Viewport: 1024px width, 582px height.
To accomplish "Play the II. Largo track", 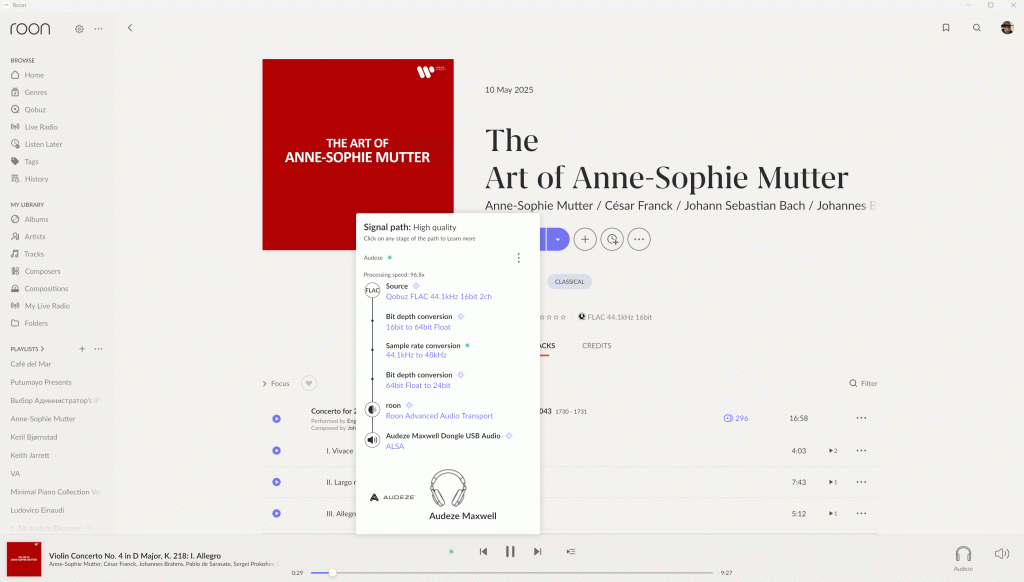I will tap(276, 482).
